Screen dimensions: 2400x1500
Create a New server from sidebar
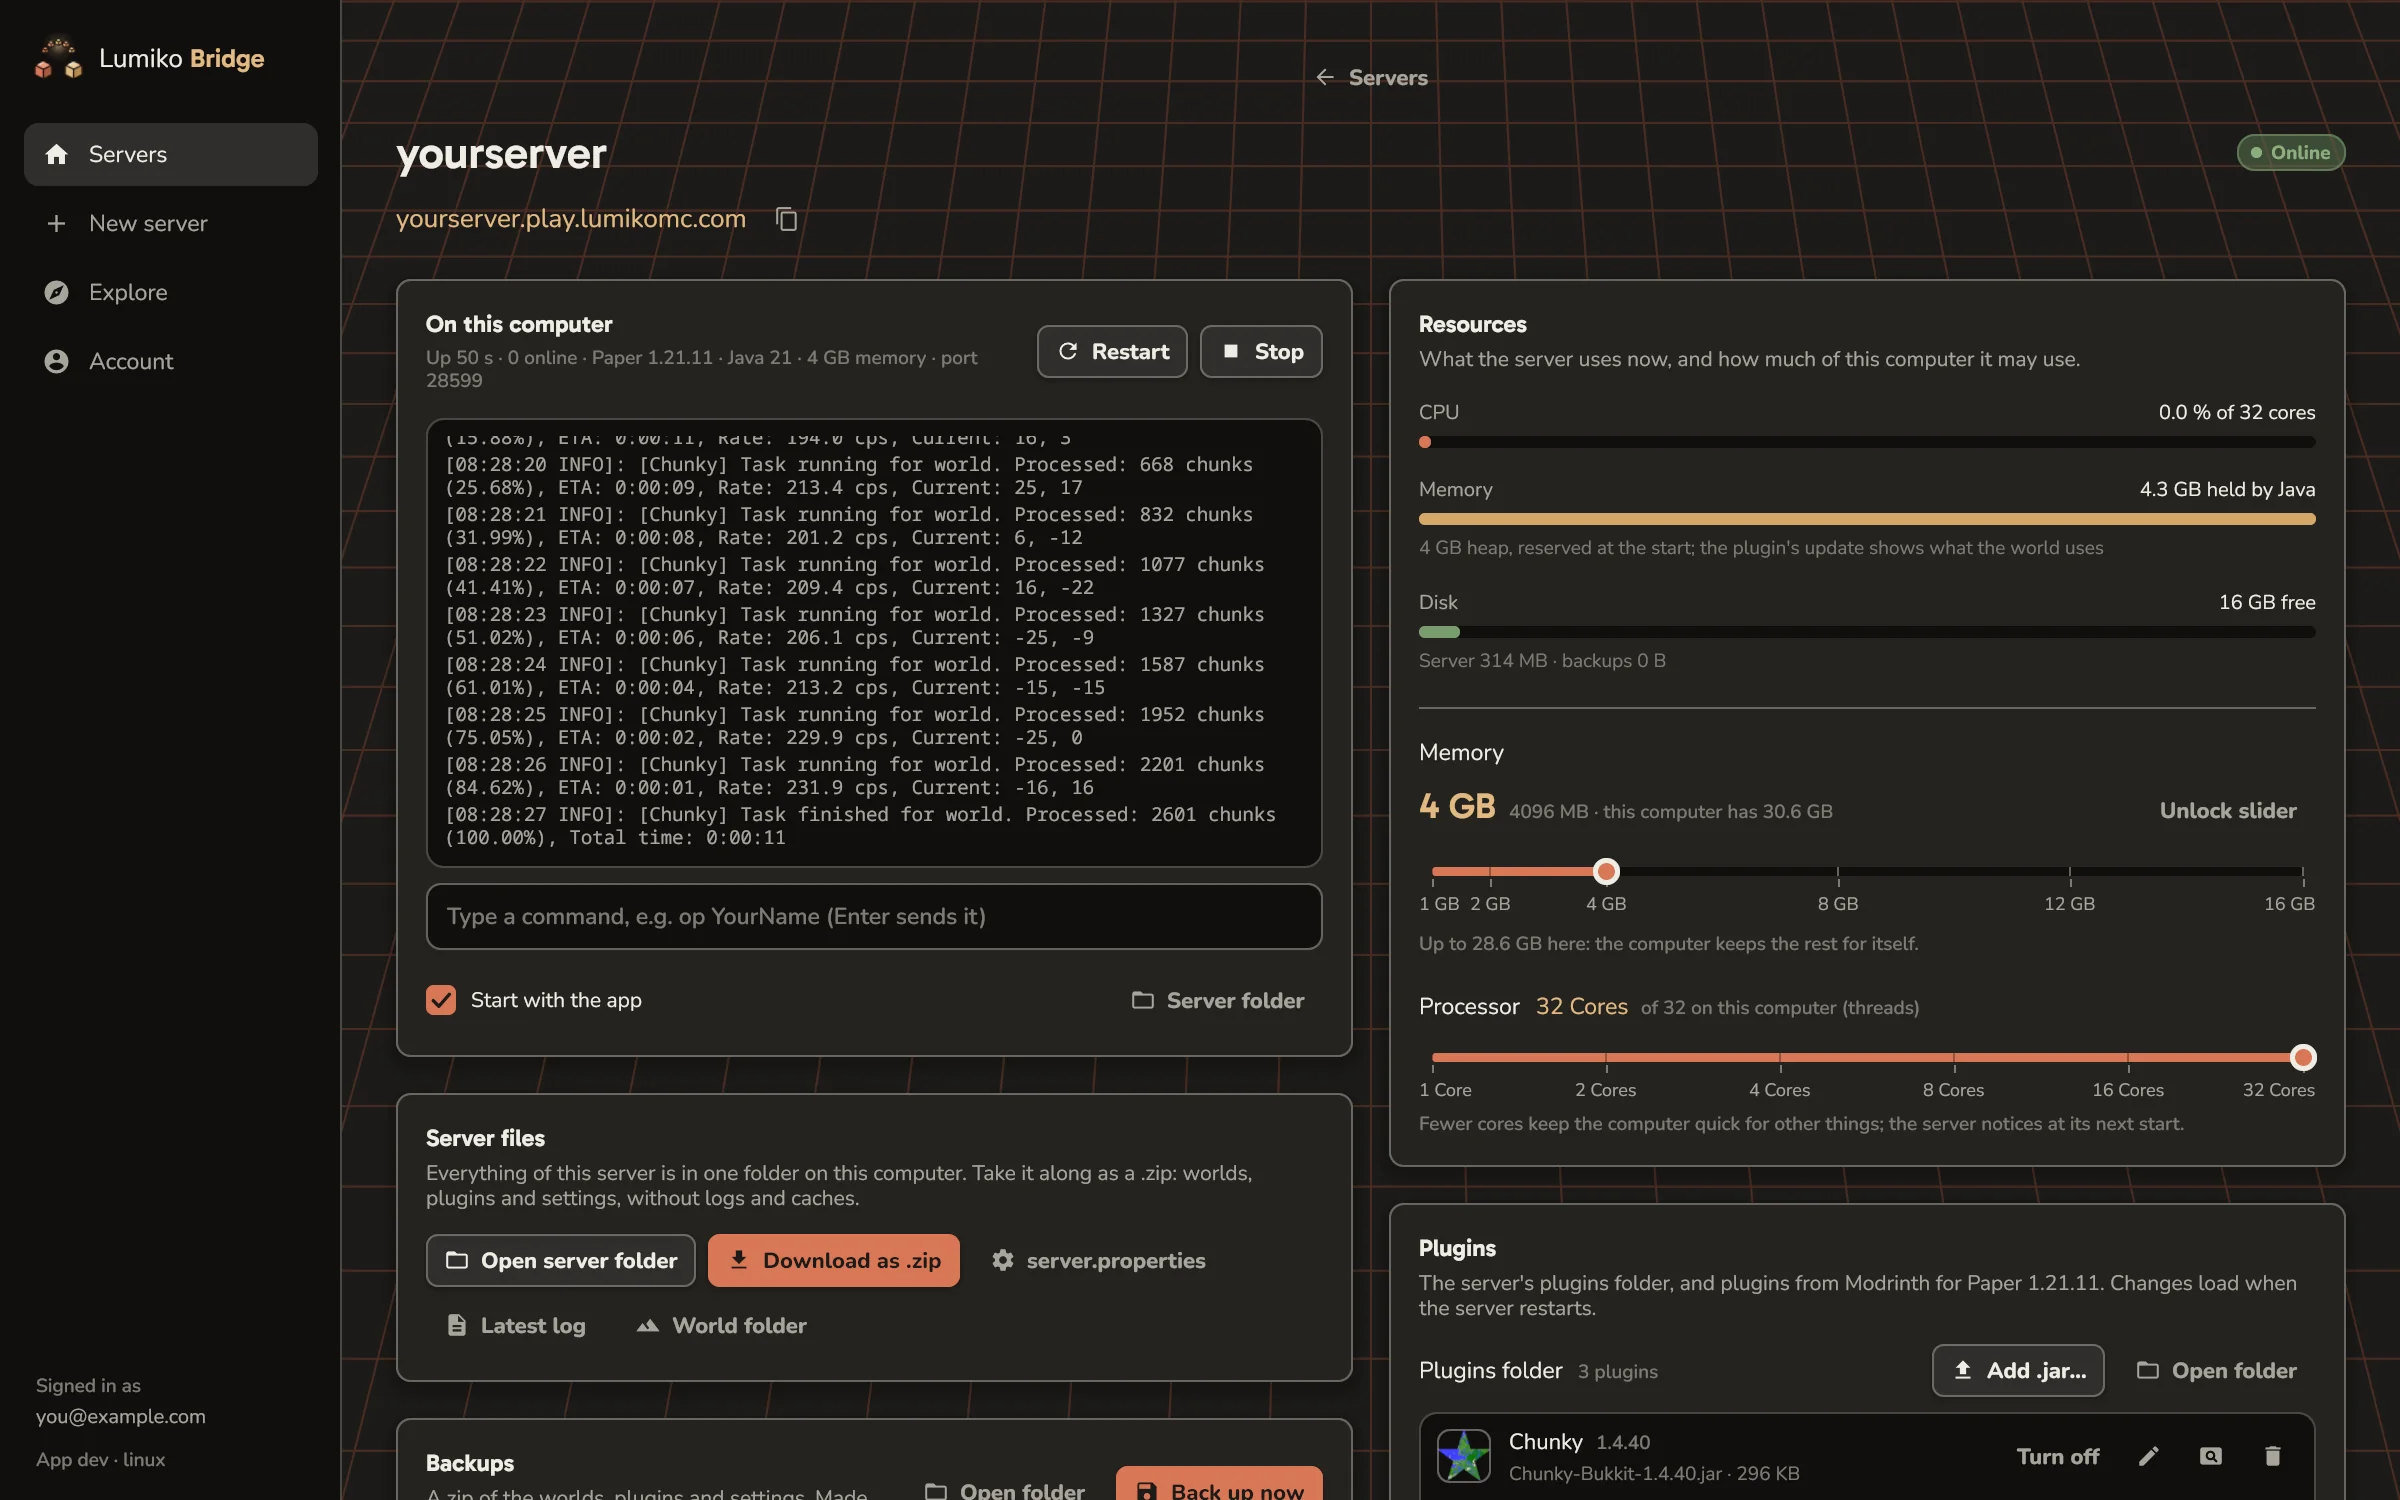(170, 223)
